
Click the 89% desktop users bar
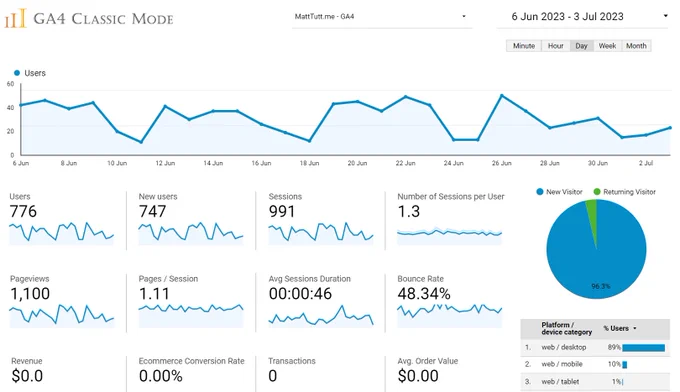tap(644, 347)
